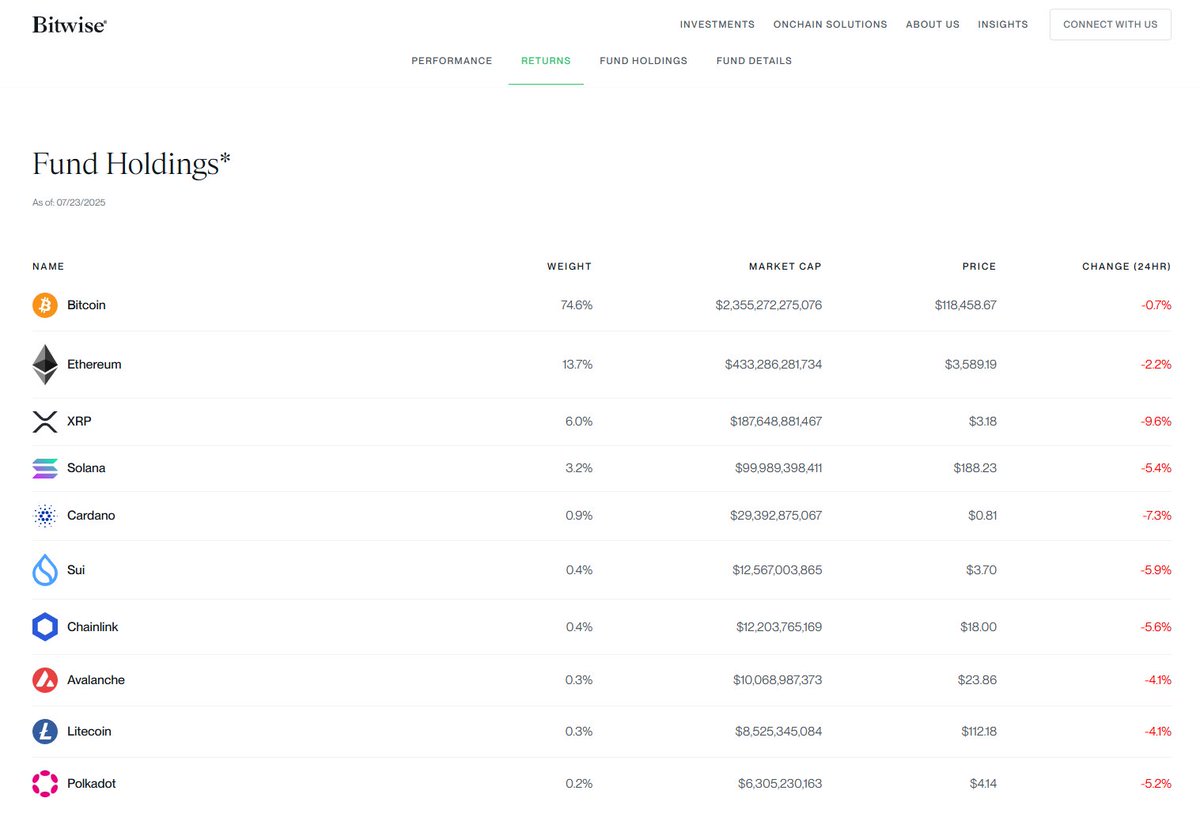This screenshot has width=1200, height=817.
Task: Select the Sui name text
Action: (x=76, y=570)
